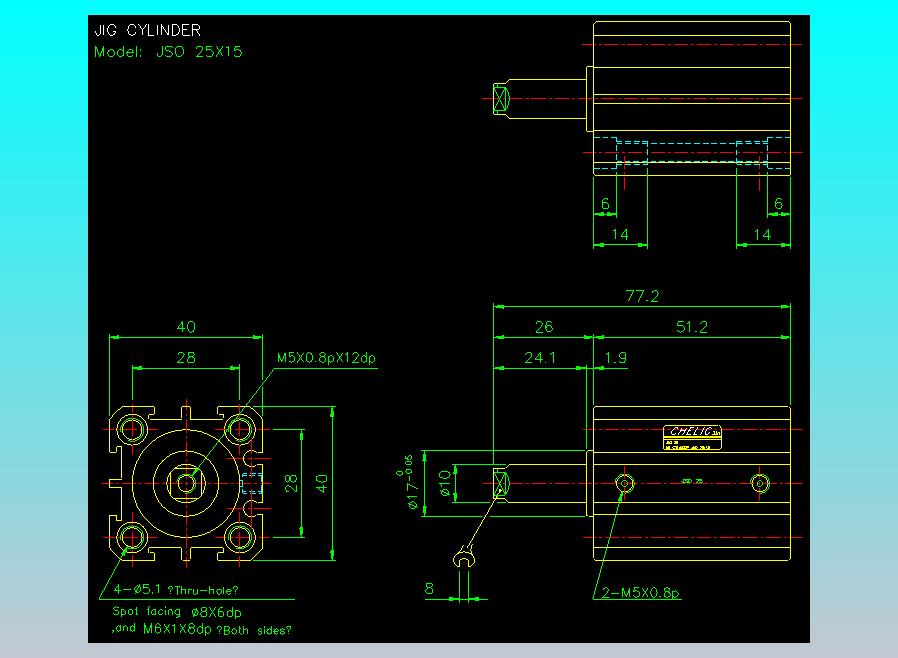
Task: Click the 1.9 dimension value
Action: tap(616, 358)
